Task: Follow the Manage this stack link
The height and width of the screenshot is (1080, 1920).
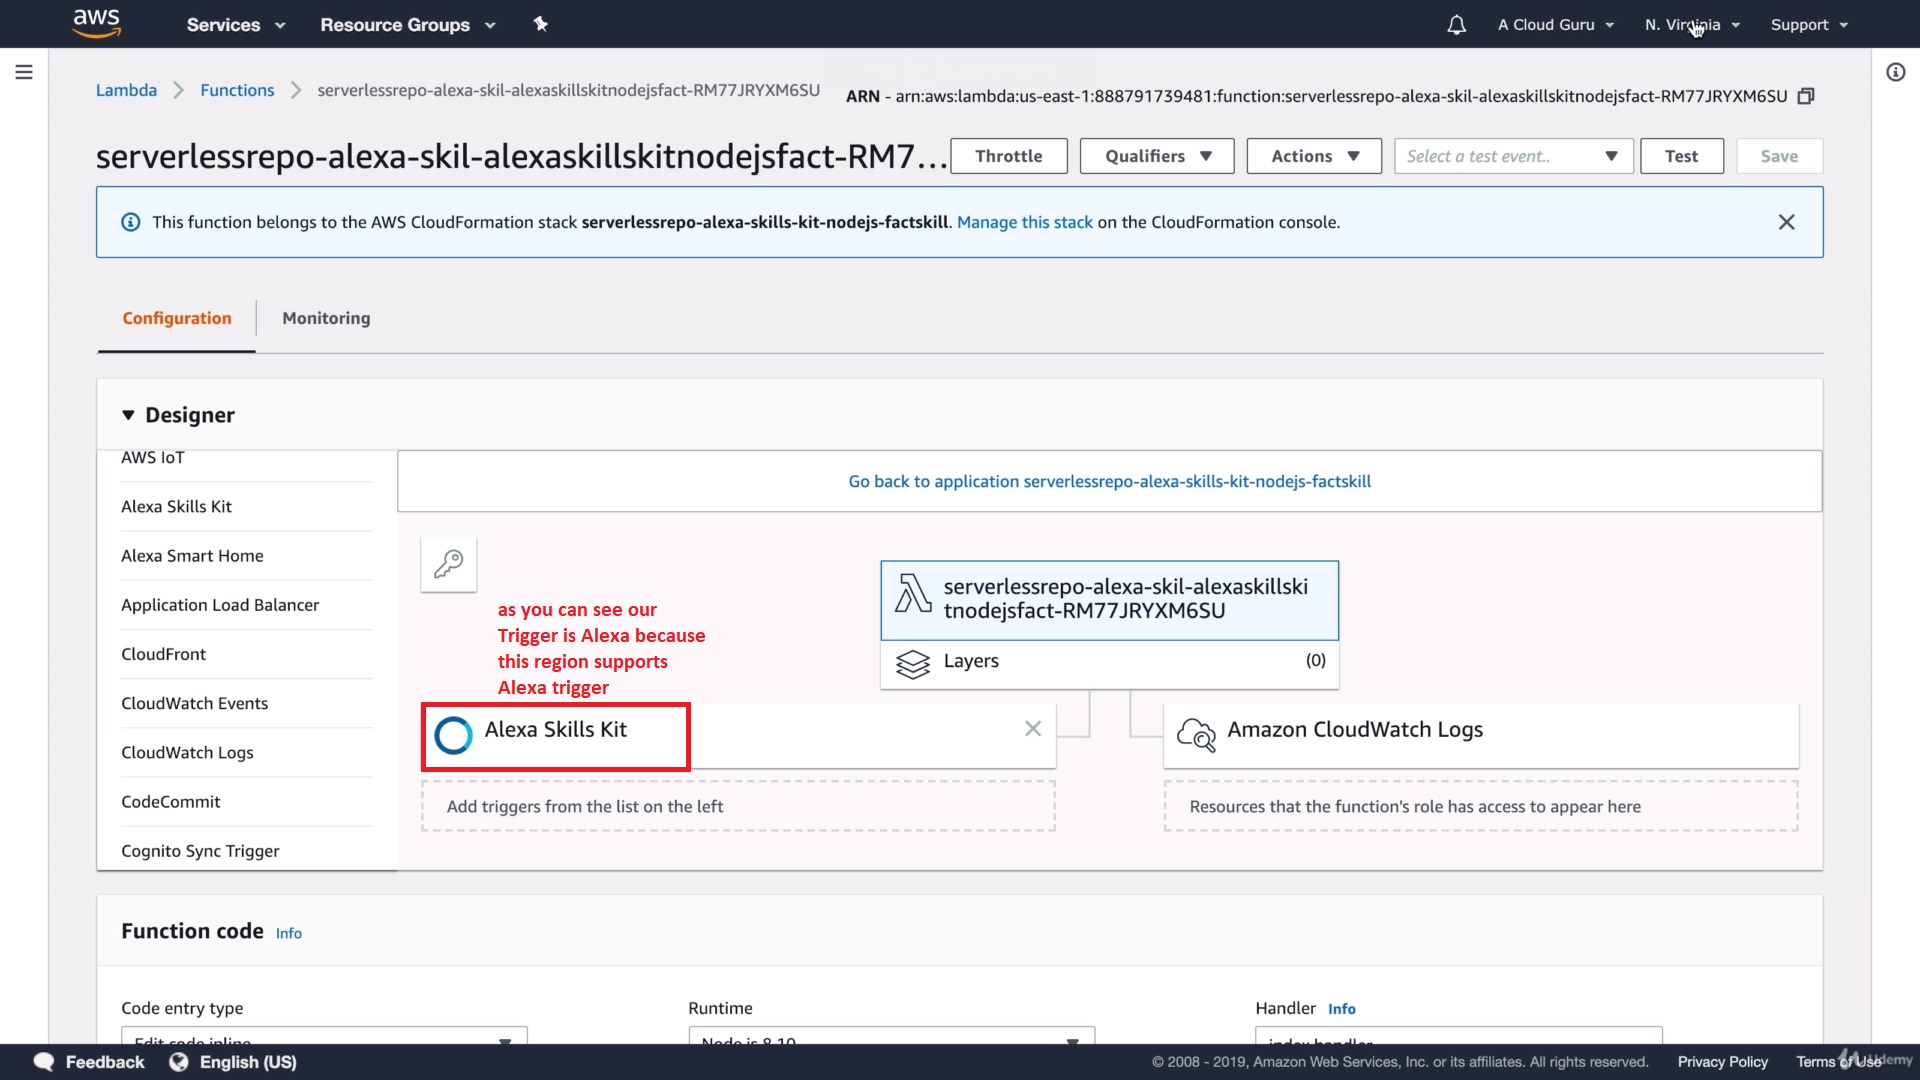Action: [1024, 222]
